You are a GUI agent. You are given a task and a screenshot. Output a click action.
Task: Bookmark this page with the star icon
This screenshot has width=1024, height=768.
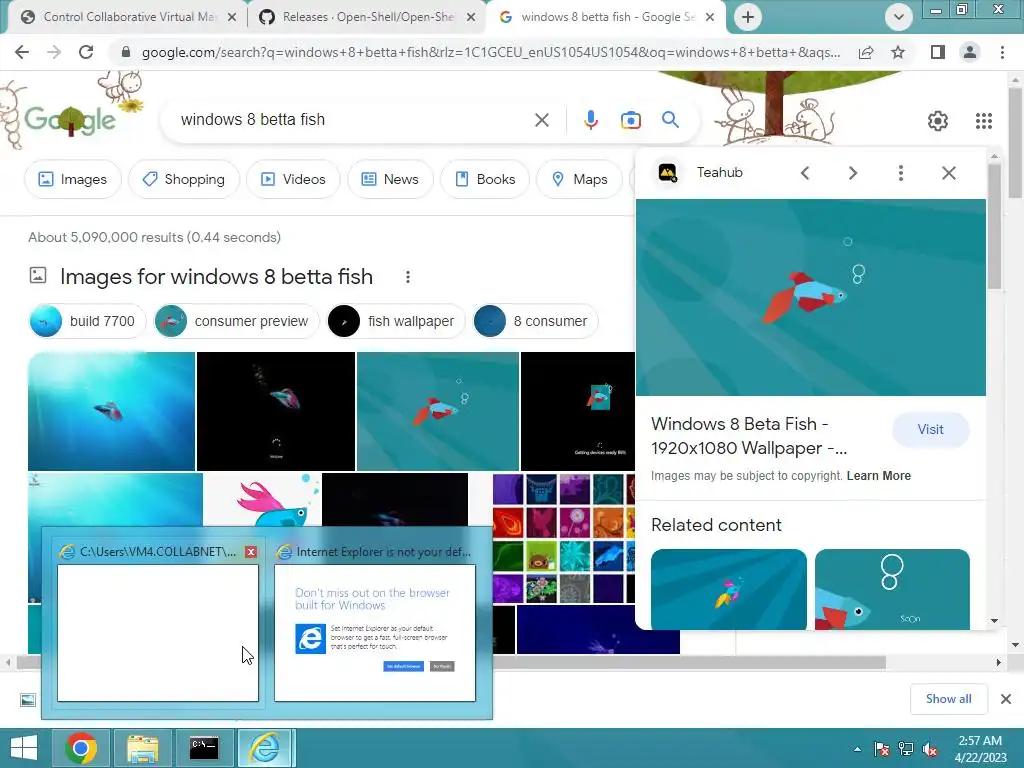click(898, 52)
